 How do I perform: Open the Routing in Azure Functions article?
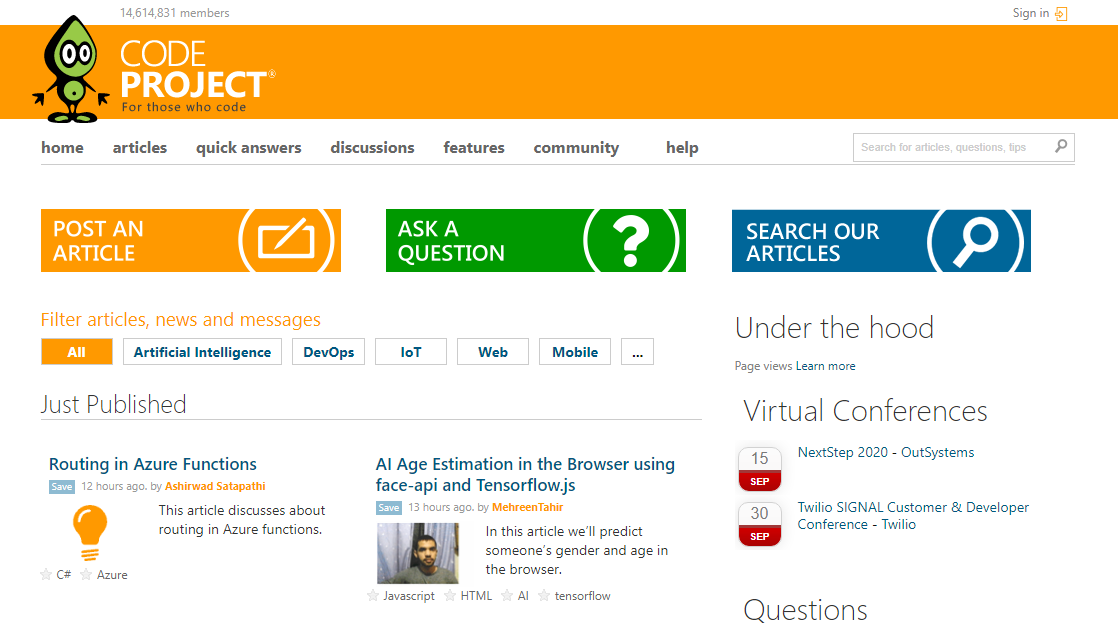tap(153, 464)
